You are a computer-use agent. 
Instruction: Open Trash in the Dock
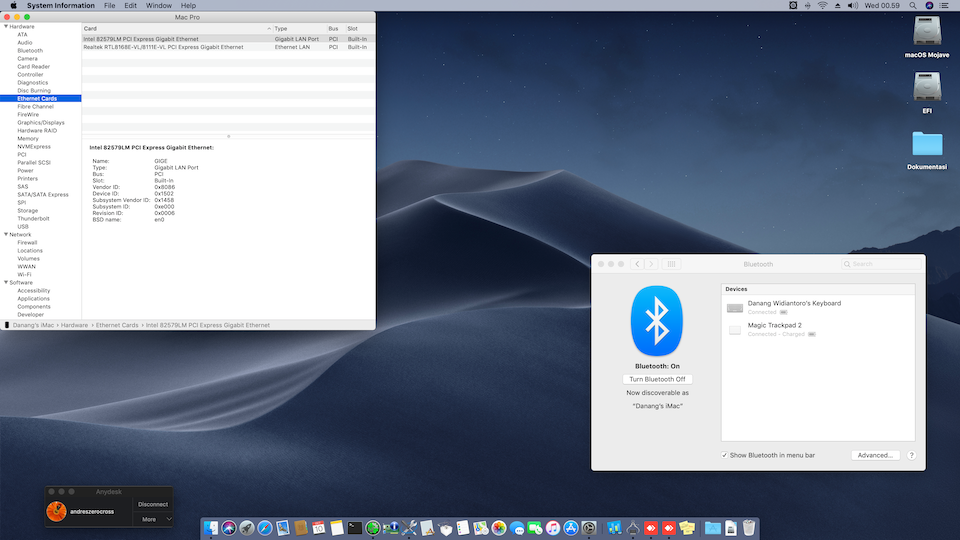pos(748,527)
